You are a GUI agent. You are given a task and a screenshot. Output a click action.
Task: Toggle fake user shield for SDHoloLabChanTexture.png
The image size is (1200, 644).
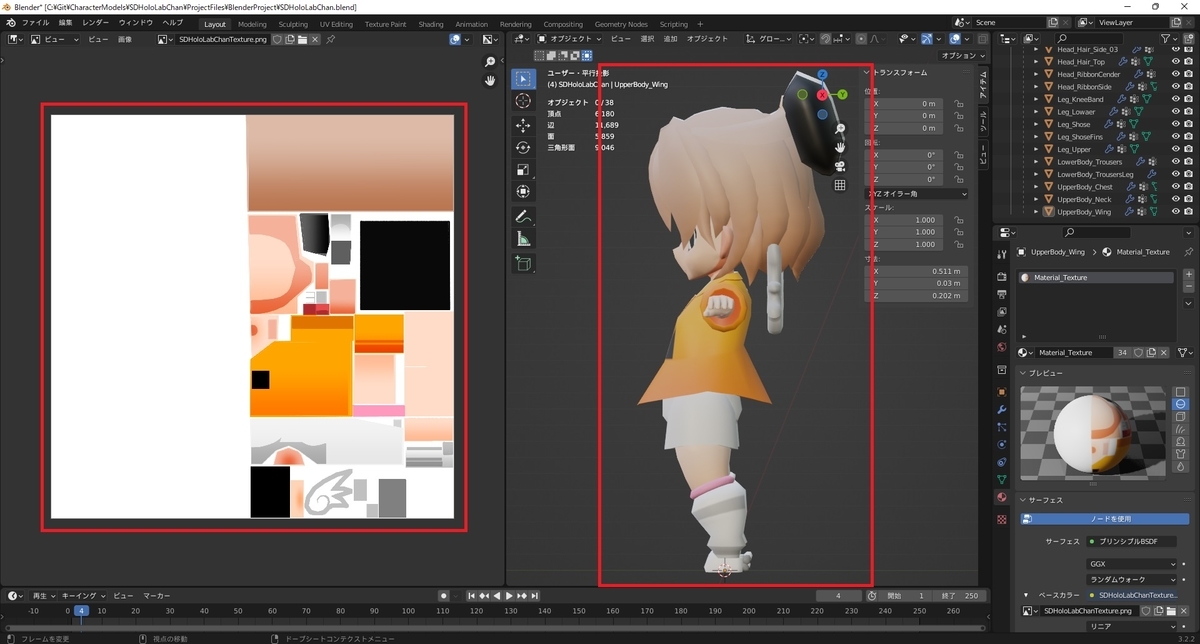click(x=276, y=40)
